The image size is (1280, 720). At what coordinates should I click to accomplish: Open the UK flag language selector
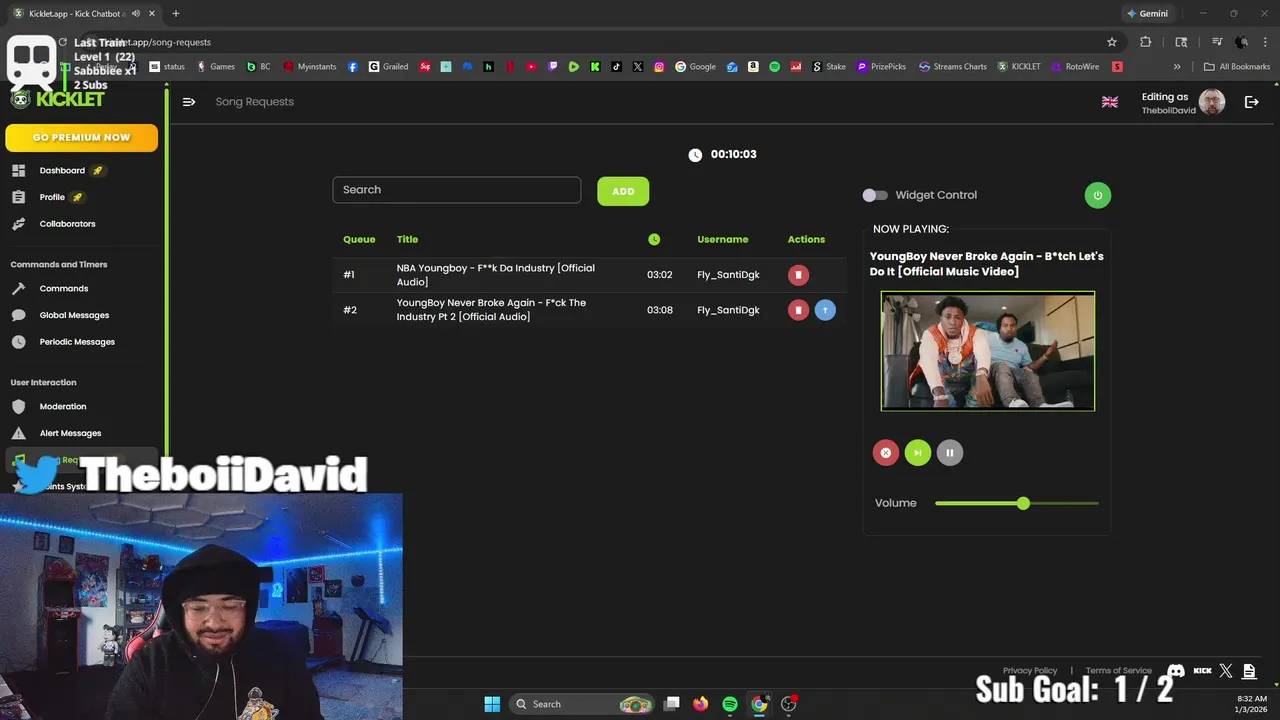1110,102
